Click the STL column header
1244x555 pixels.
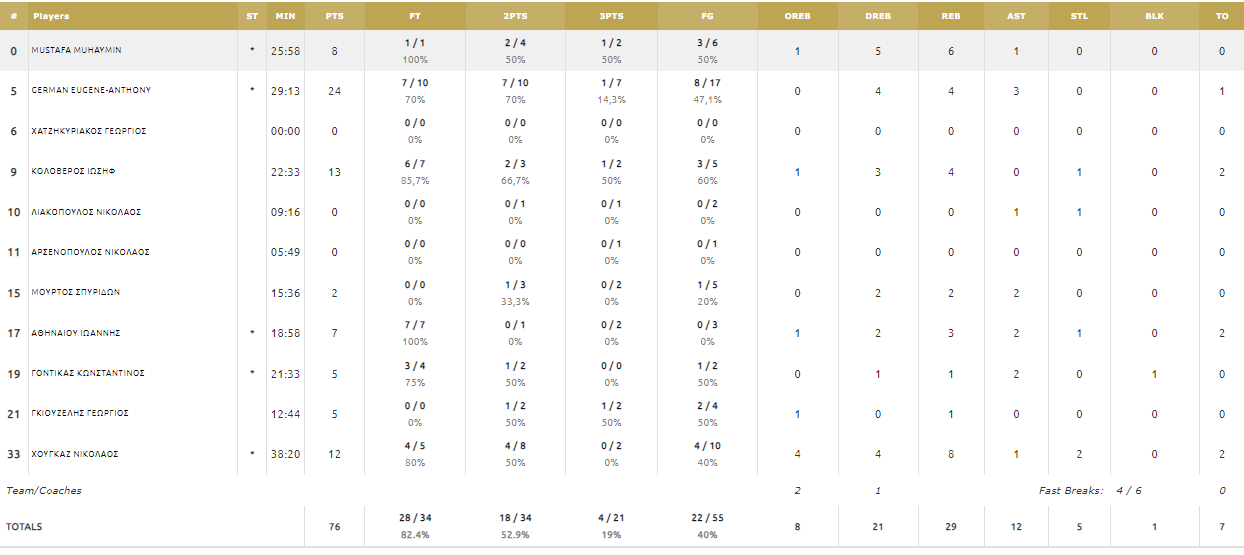(1079, 16)
